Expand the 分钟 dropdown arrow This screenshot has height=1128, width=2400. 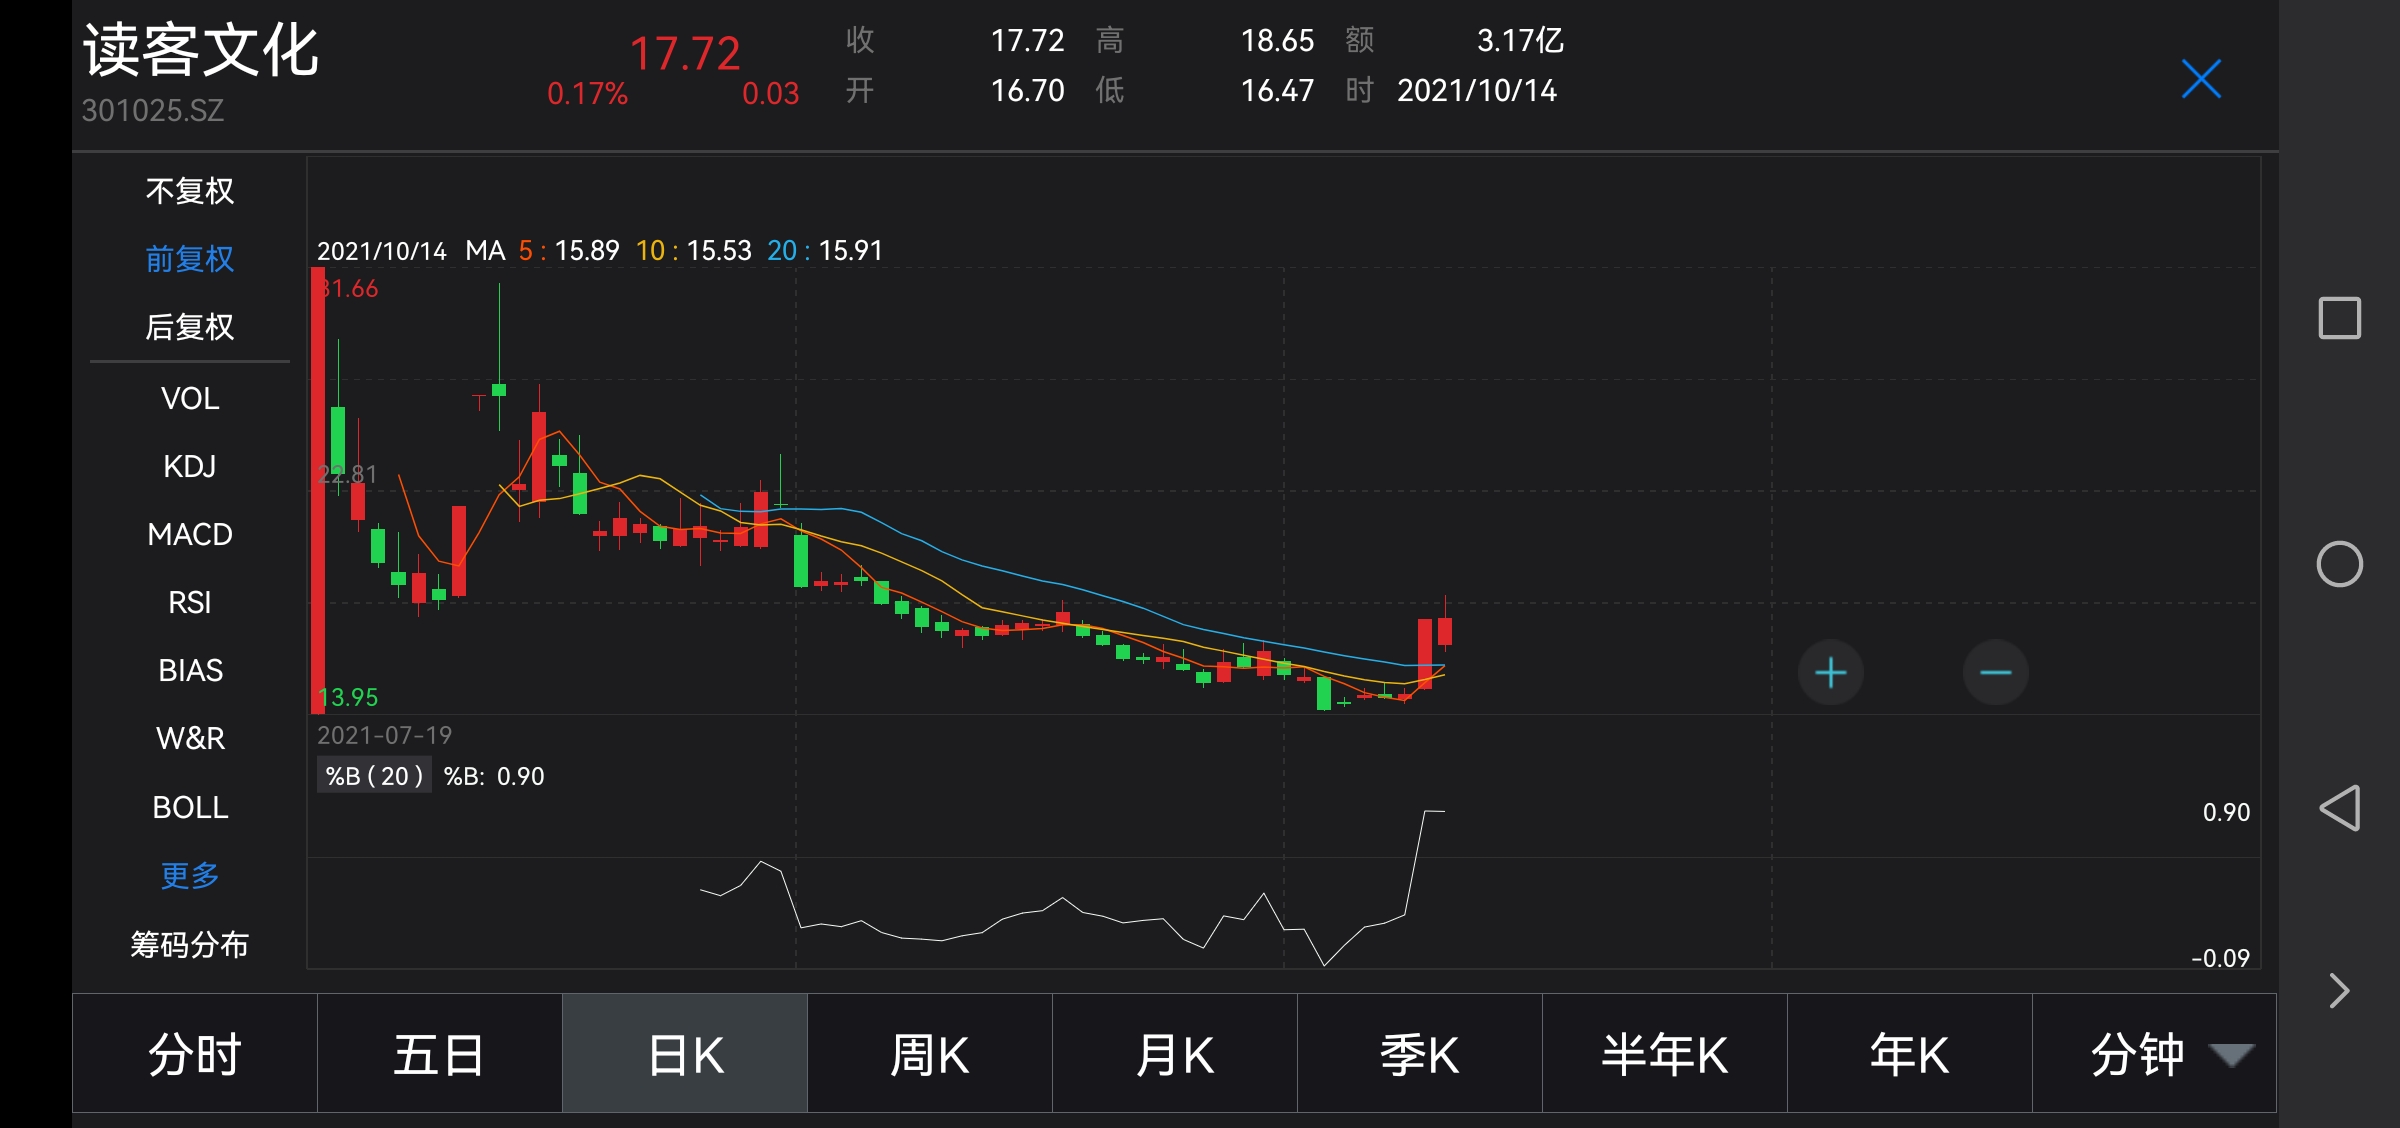click(2231, 1054)
